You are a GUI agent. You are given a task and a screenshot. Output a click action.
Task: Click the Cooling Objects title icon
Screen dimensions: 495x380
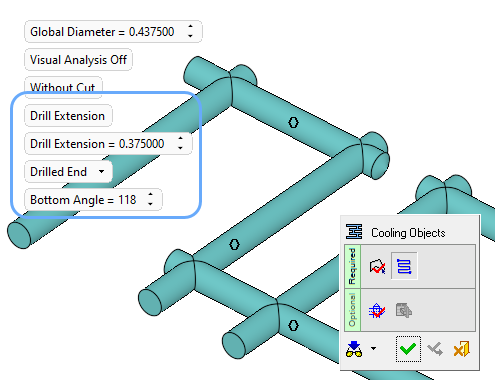tap(354, 232)
